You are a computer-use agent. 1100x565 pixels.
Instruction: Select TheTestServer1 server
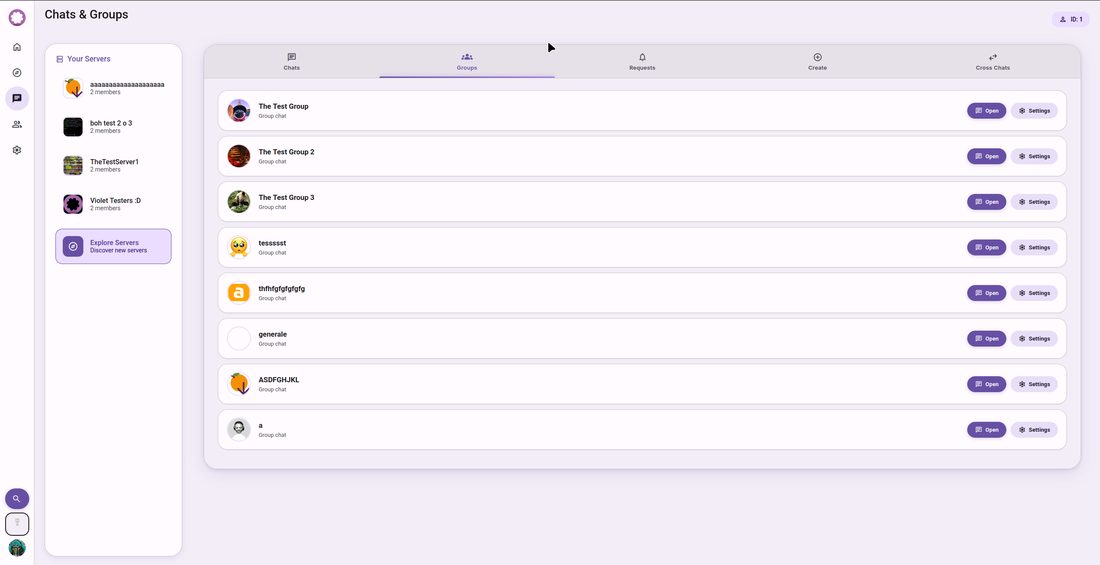click(x=113, y=165)
